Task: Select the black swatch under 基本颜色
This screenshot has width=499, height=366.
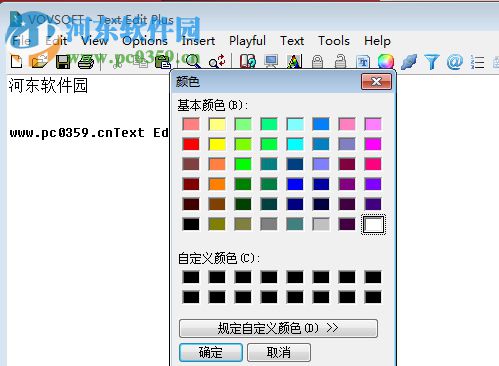Action: (x=191, y=224)
